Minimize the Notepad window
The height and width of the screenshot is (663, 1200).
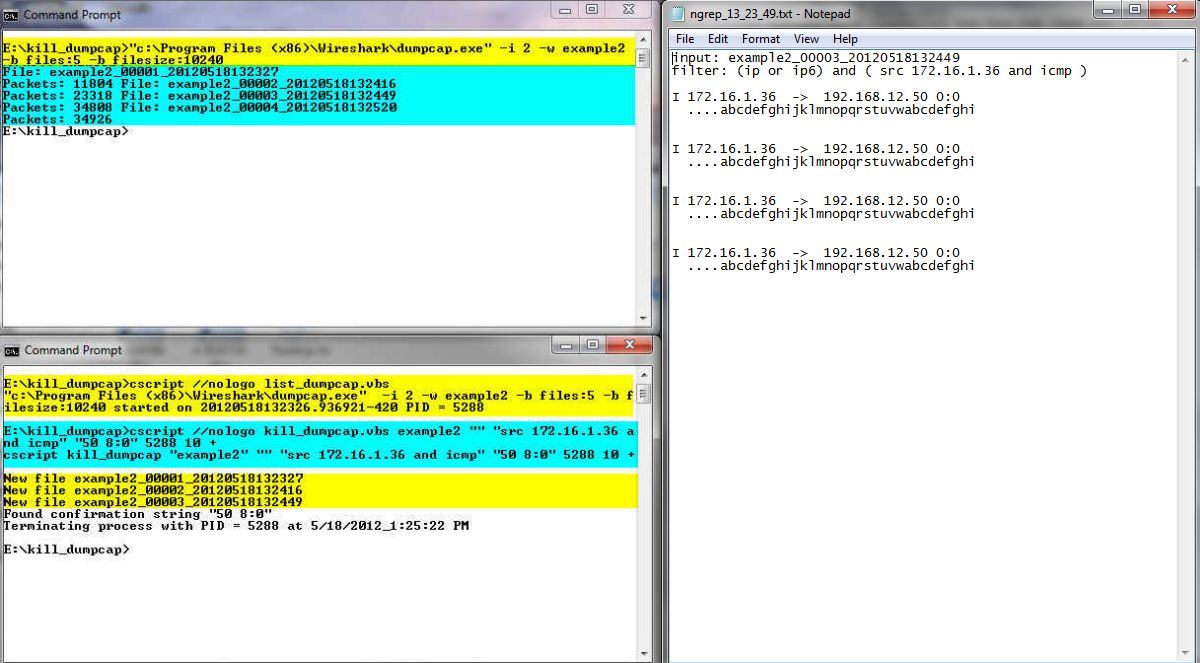(x=1110, y=10)
